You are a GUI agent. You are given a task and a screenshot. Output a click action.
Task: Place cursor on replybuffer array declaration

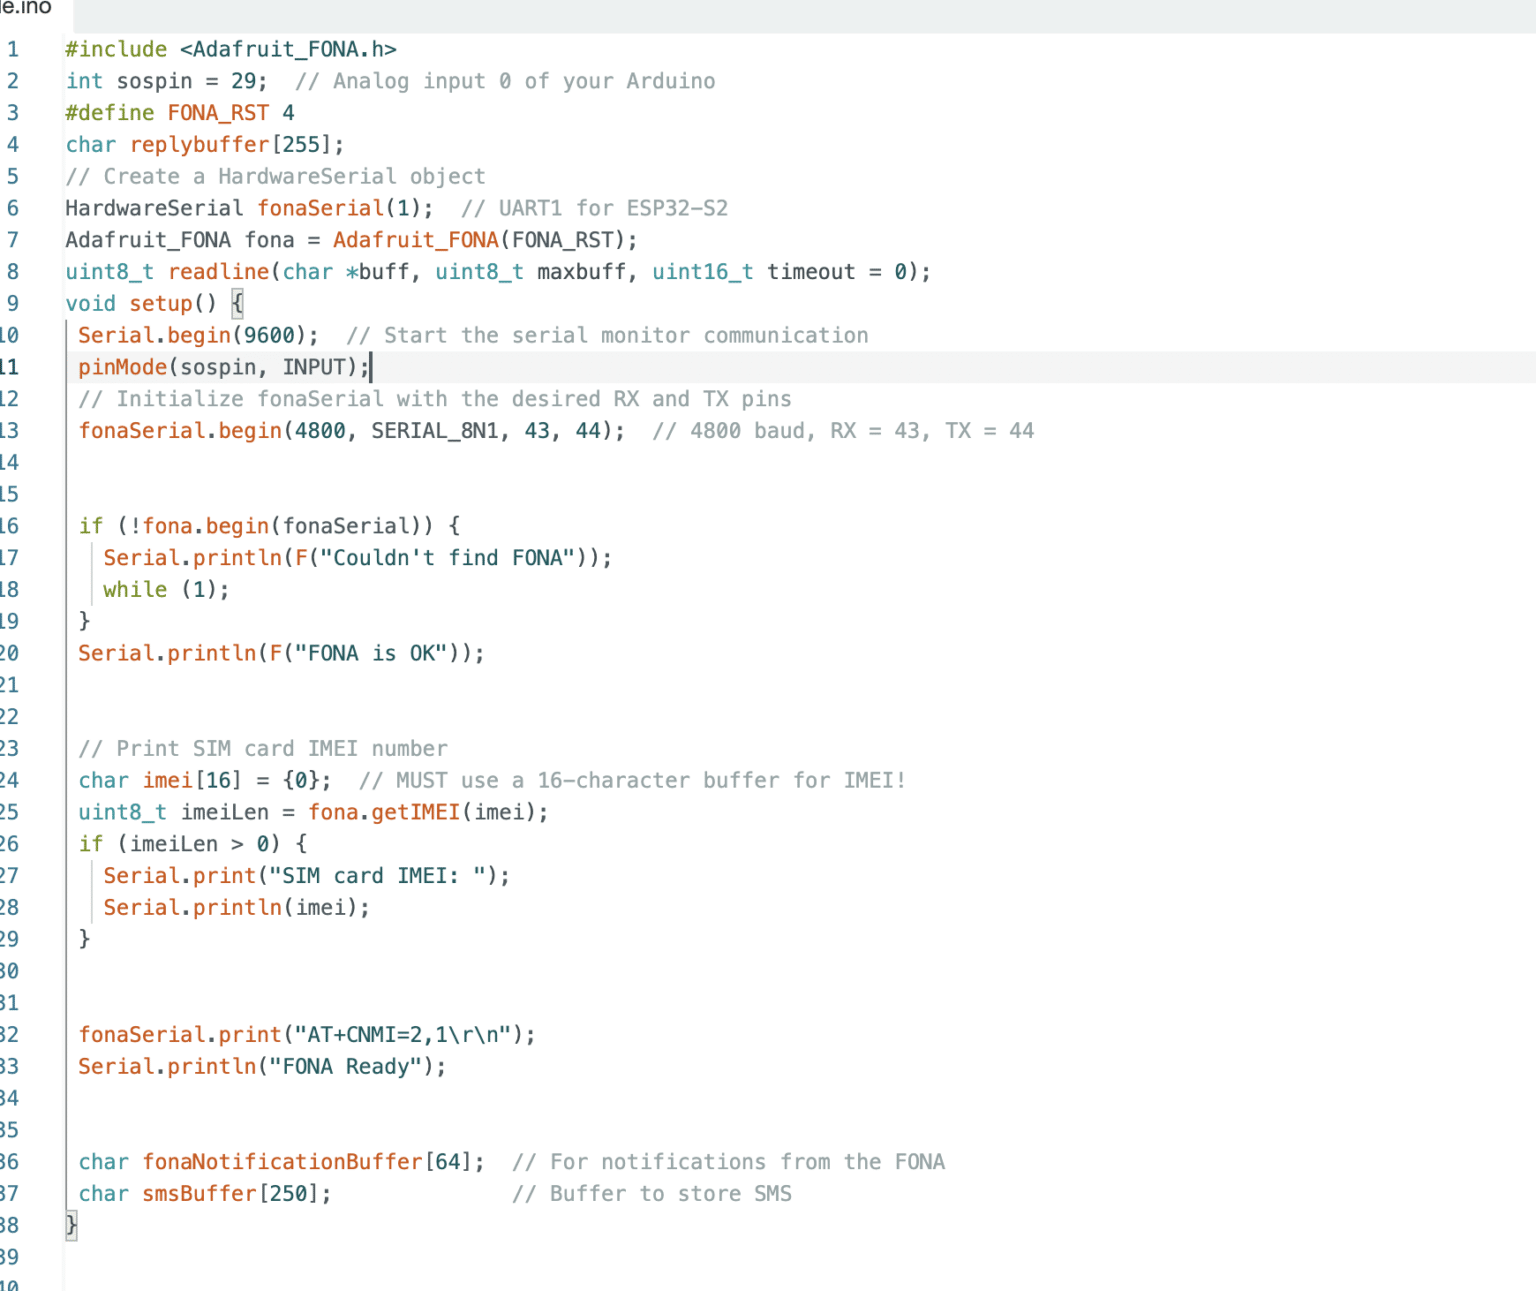[200, 145]
